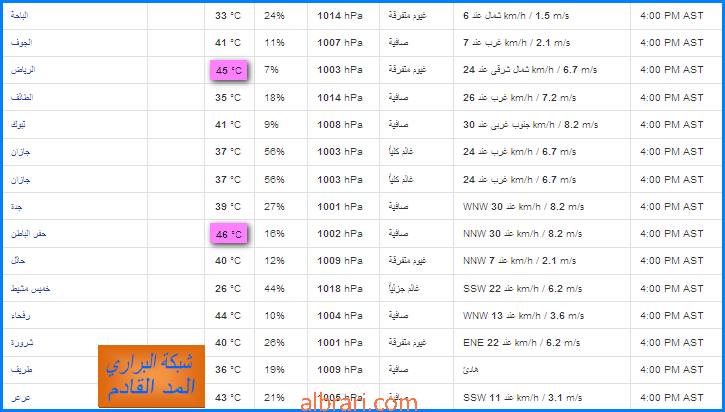Select the NNW 30 km/h wind cell
The height and width of the screenshot is (412, 725).
522,234
